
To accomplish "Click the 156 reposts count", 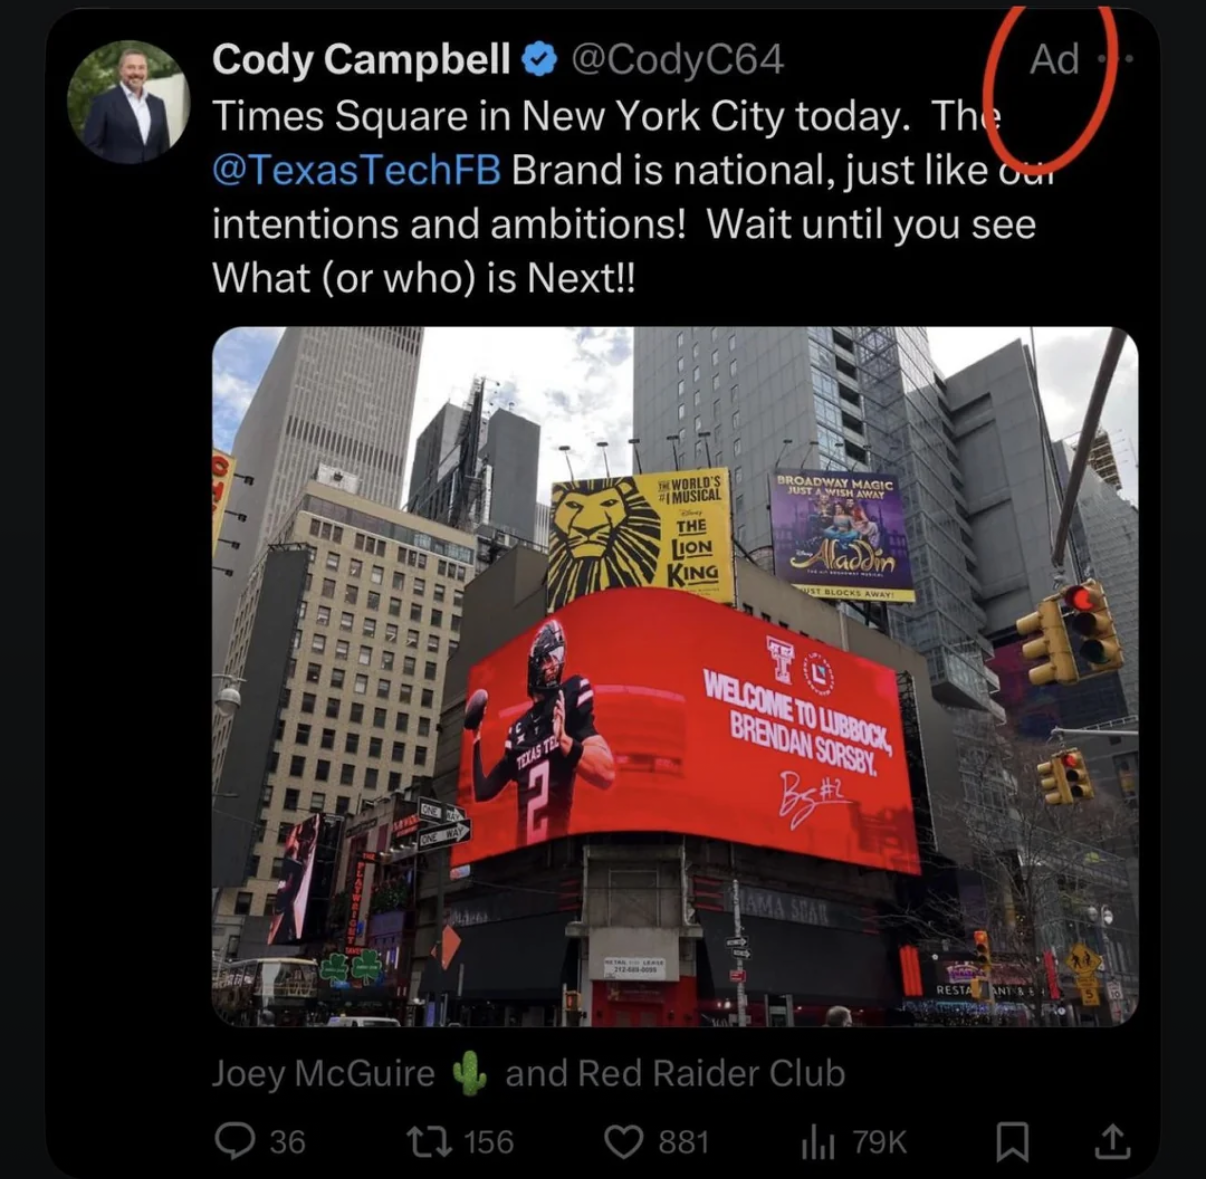I will coord(489,1142).
